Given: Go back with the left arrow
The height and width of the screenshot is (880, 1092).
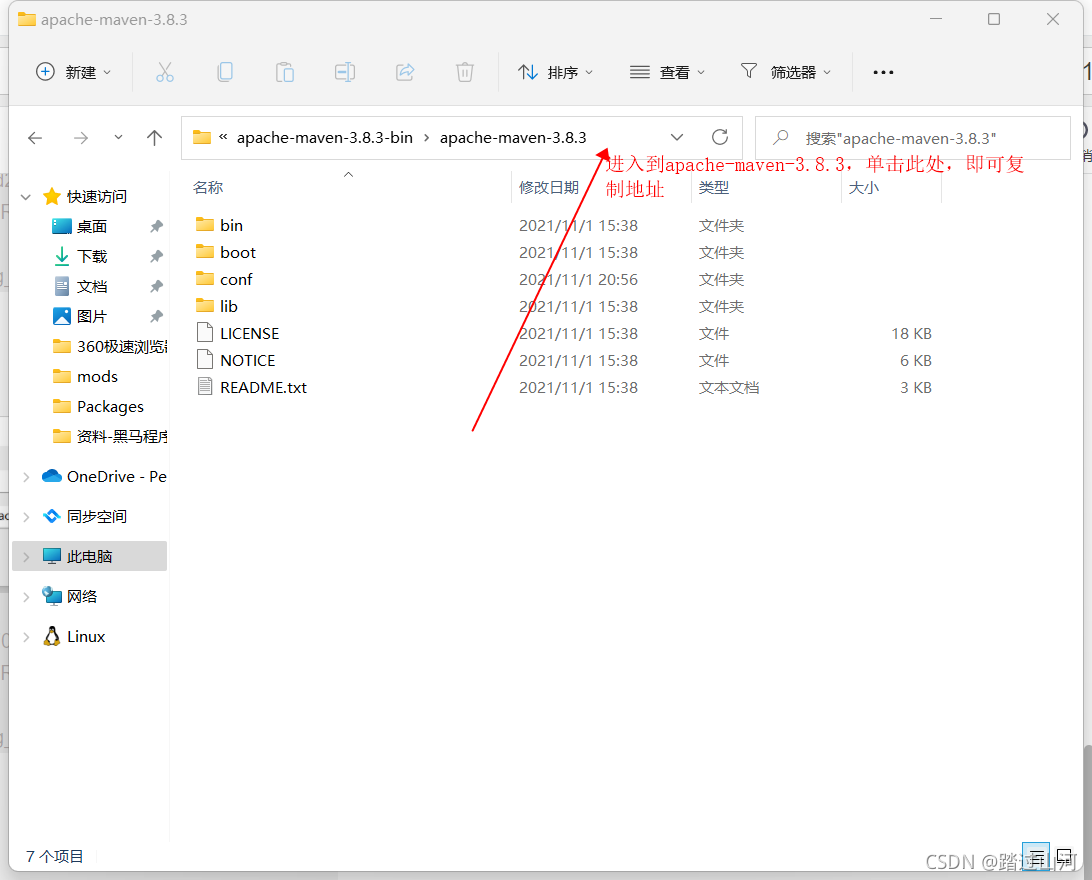Looking at the screenshot, I should pos(35,138).
